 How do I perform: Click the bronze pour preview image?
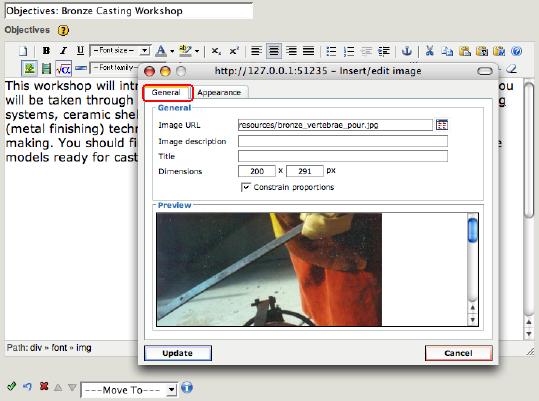click(x=269, y=269)
